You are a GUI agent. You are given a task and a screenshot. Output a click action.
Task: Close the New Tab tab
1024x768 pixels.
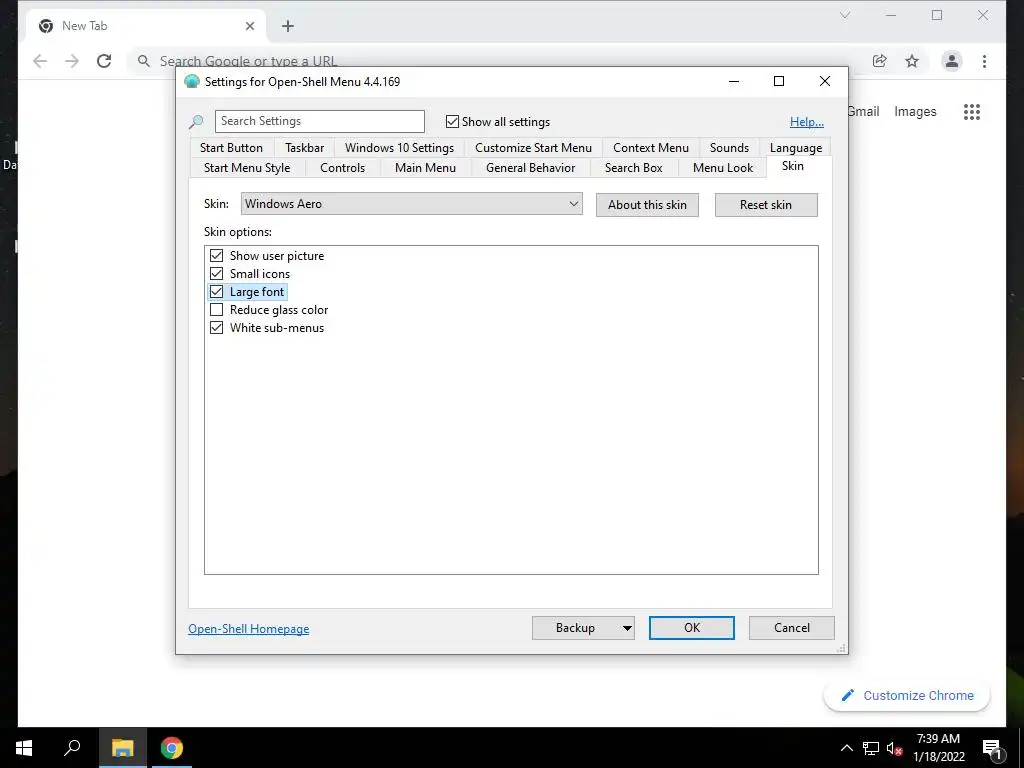pos(250,26)
